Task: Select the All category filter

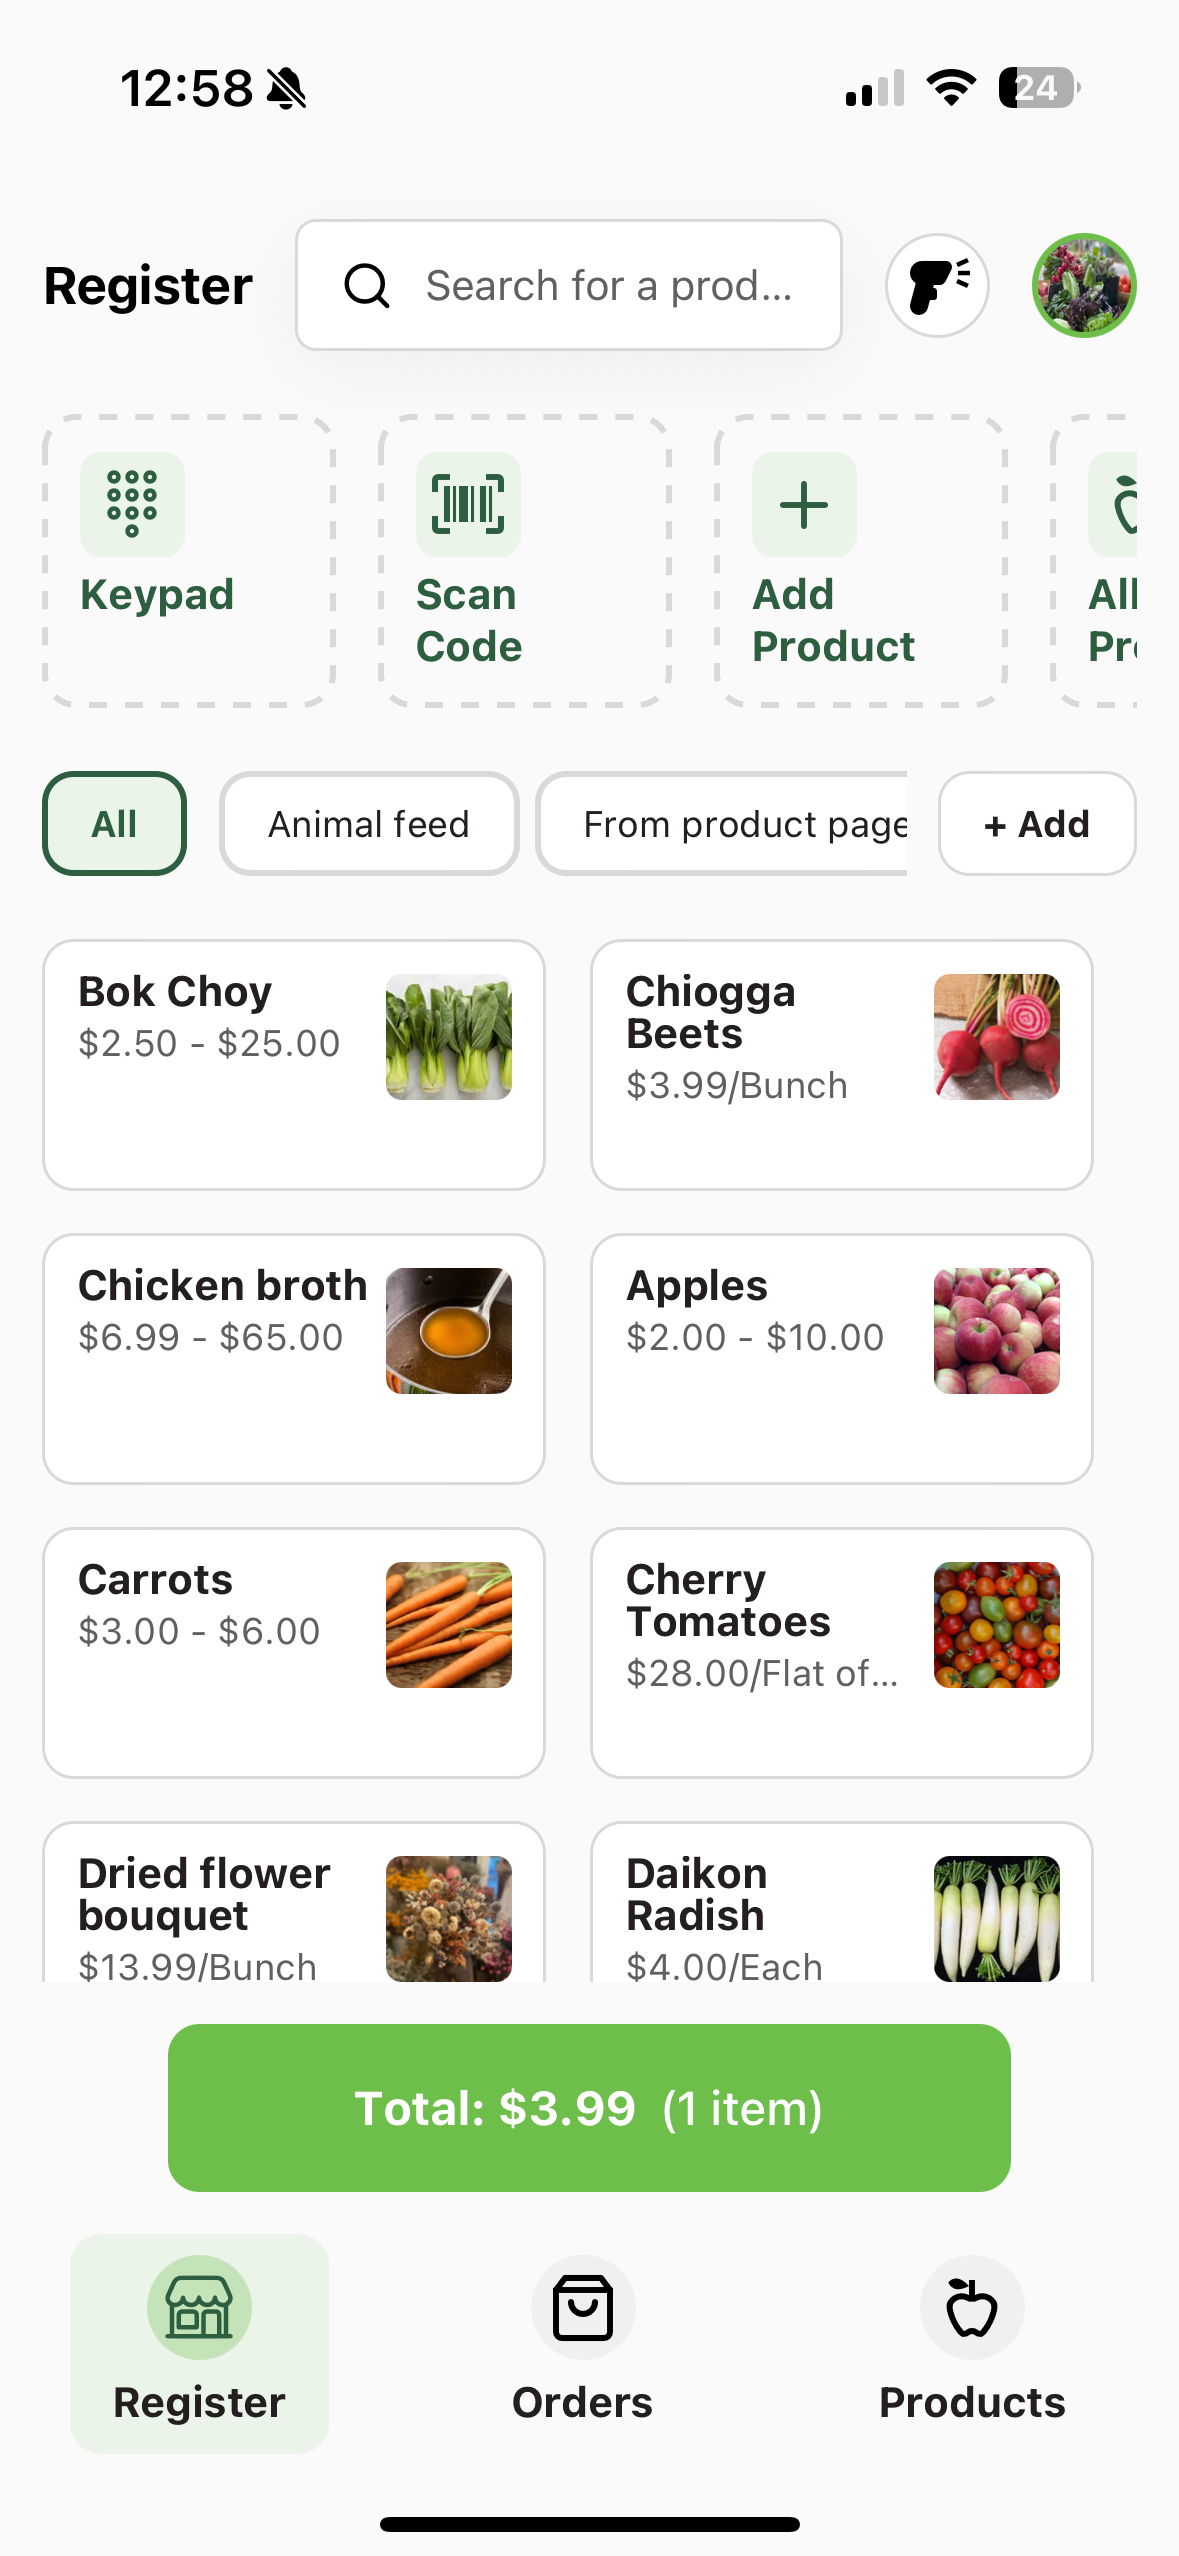Action: click(x=114, y=824)
